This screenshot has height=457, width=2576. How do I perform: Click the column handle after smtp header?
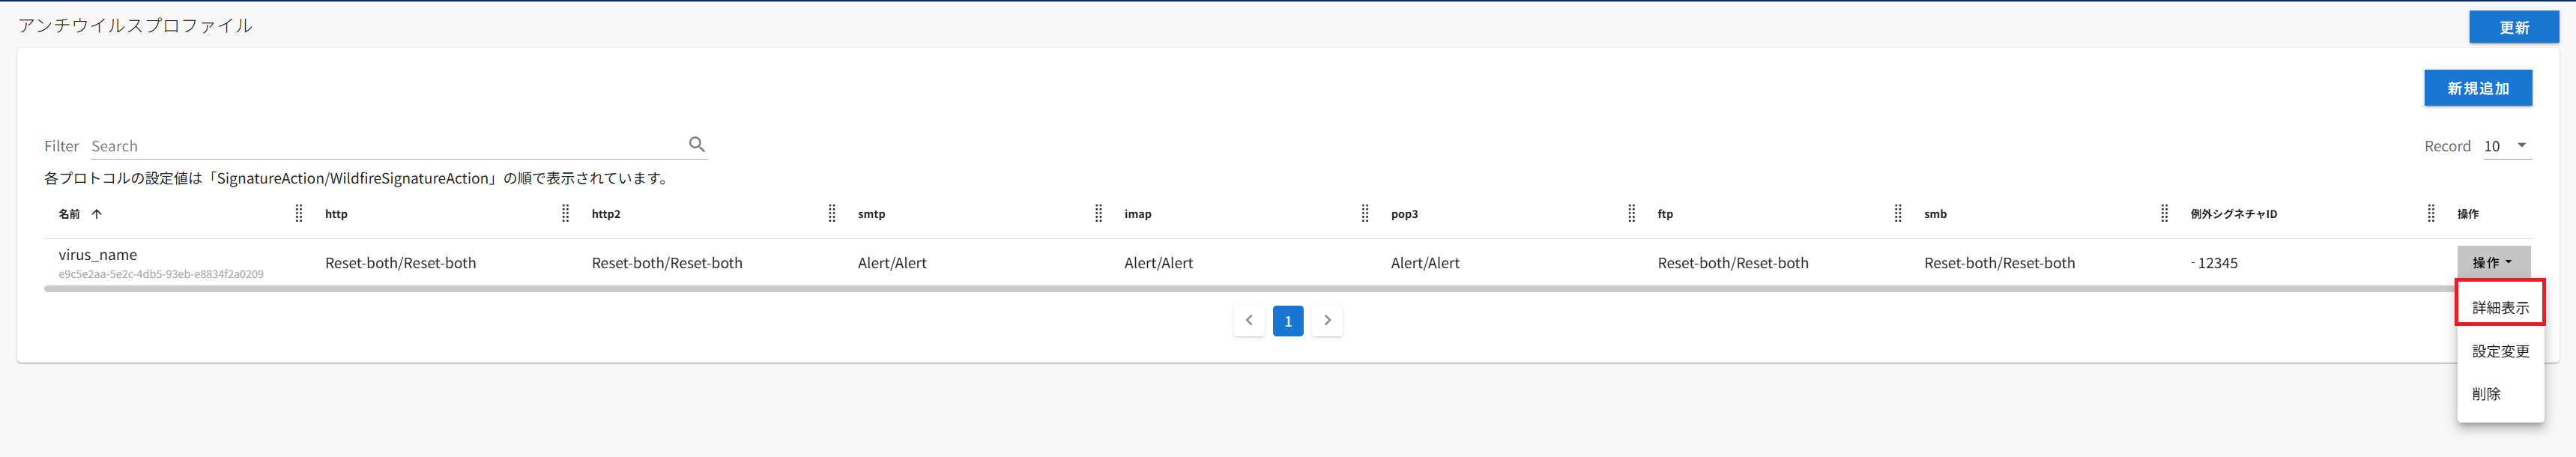point(1098,214)
